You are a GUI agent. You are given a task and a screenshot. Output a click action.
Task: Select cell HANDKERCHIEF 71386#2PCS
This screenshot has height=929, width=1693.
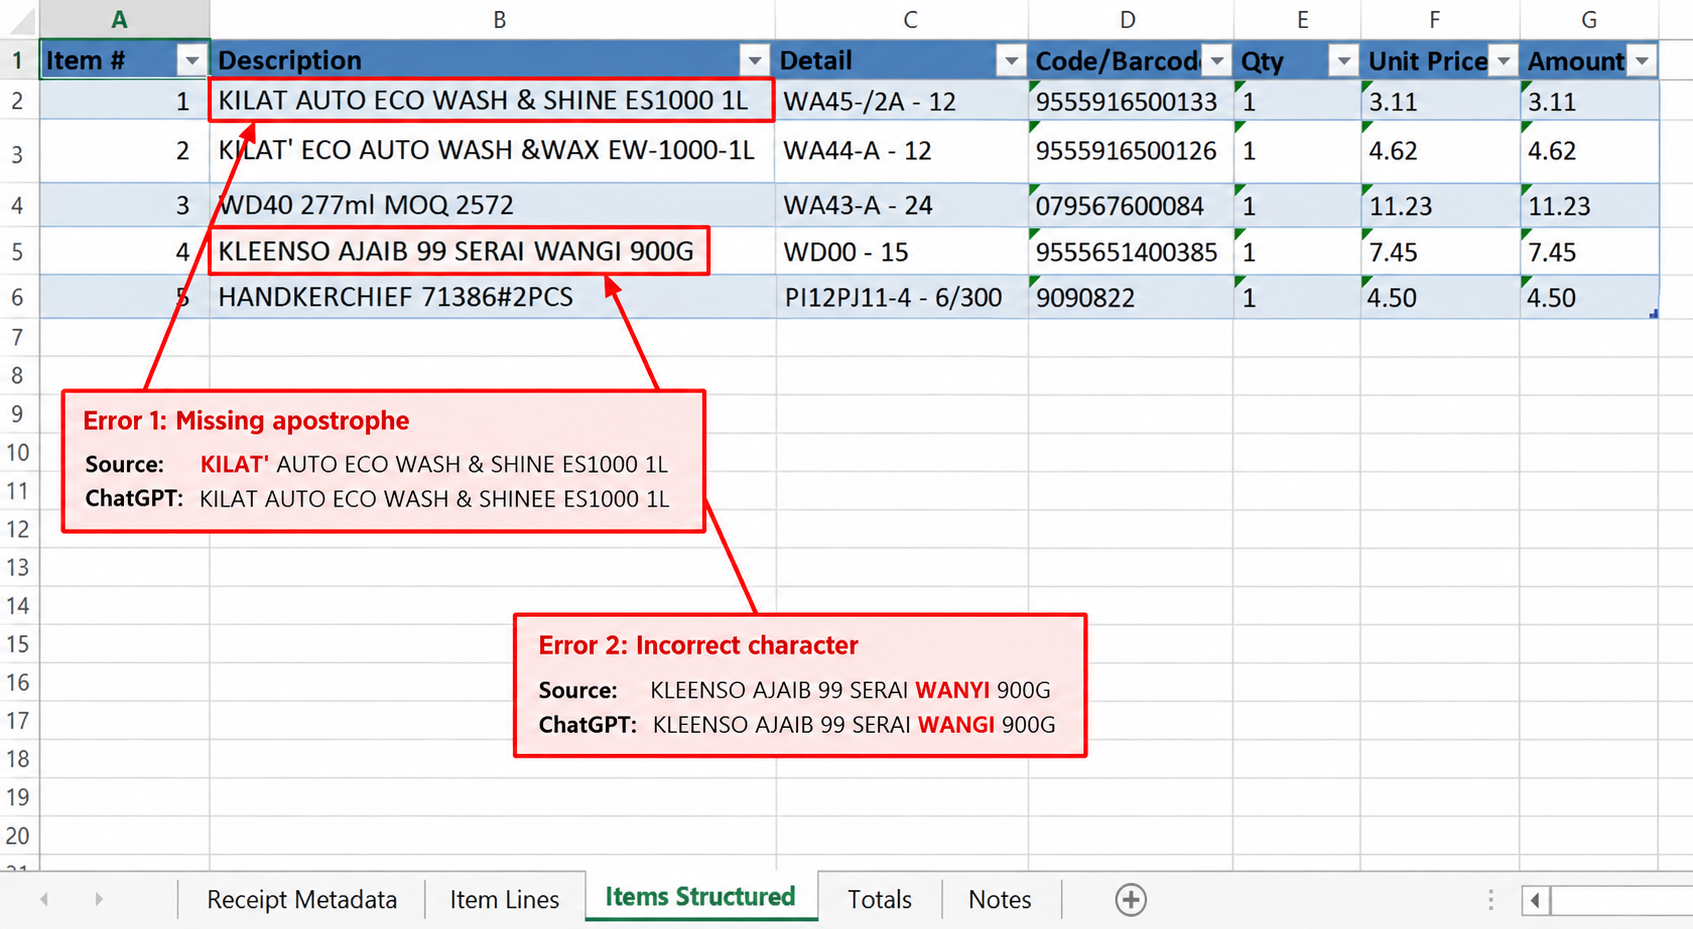[x=492, y=297]
